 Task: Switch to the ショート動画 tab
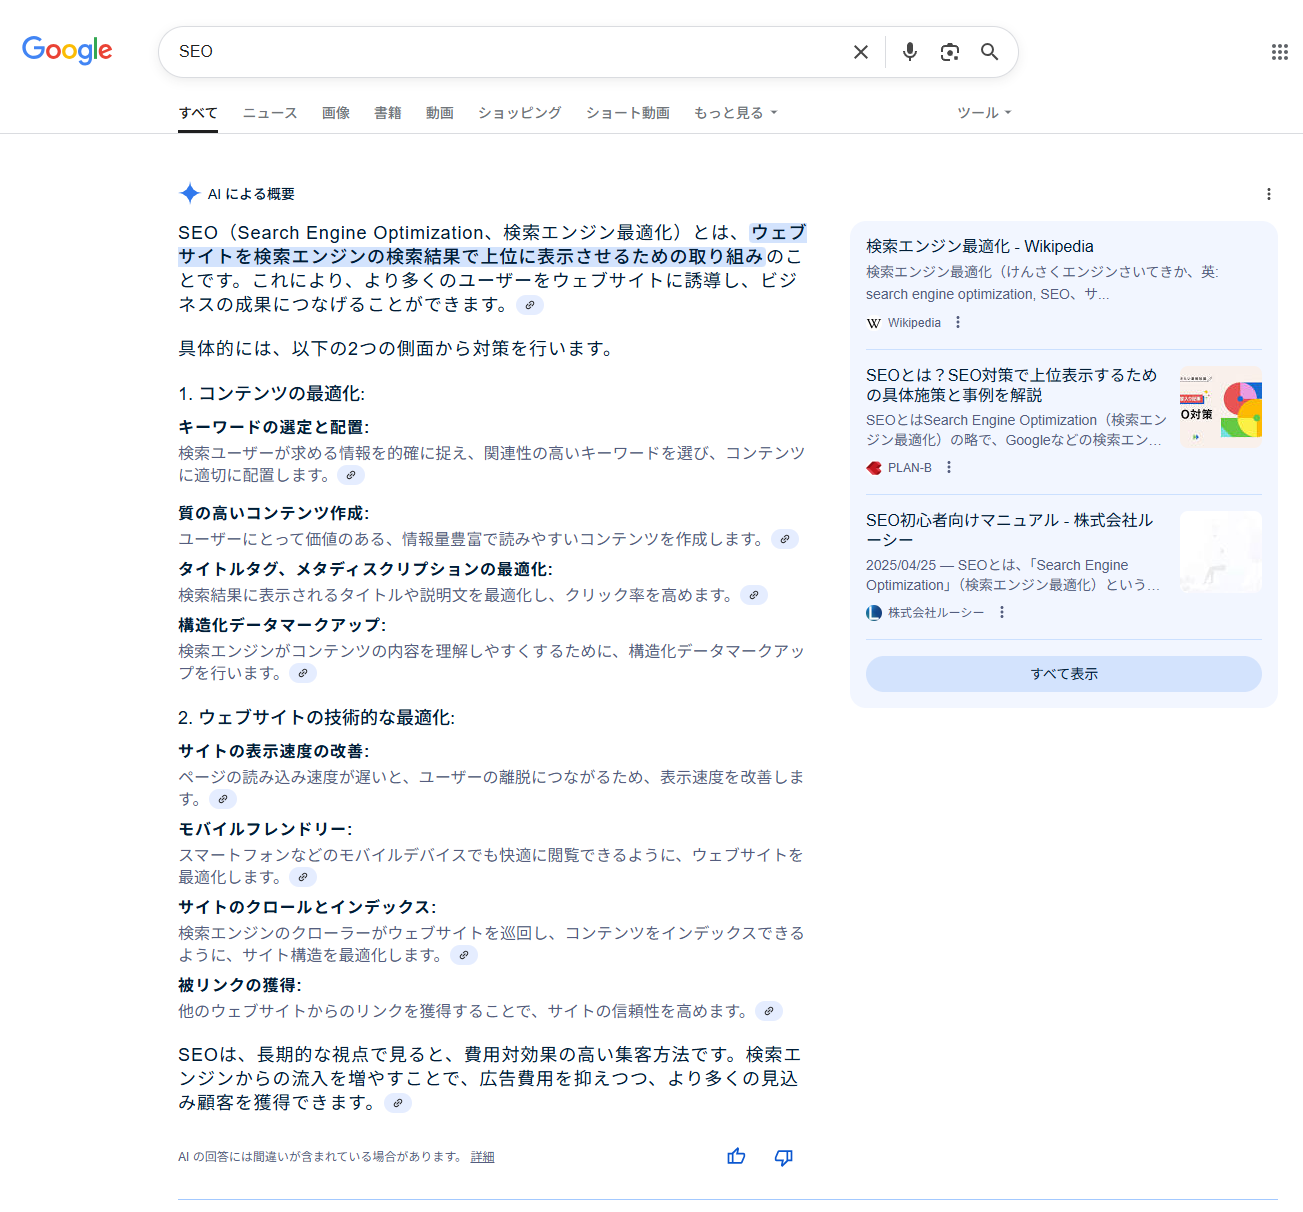pos(628,113)
